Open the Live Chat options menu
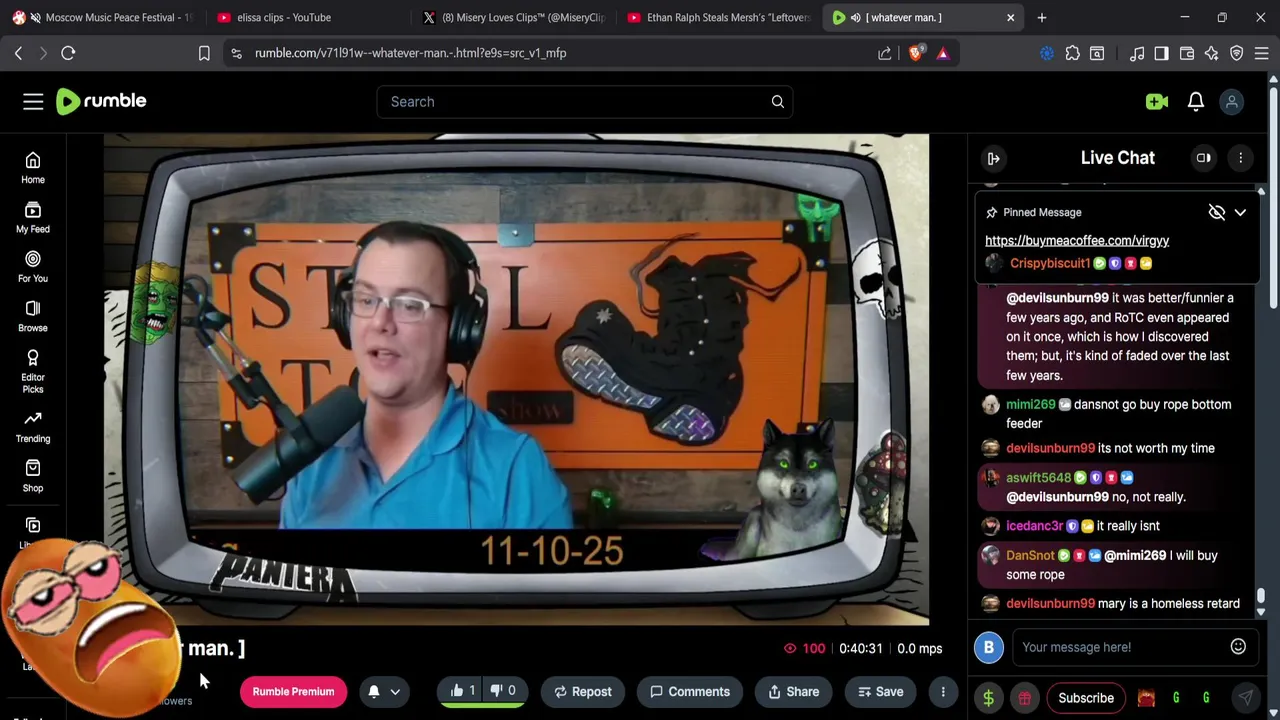Viewport: 1280px width, 720px height. (1240, 158)
